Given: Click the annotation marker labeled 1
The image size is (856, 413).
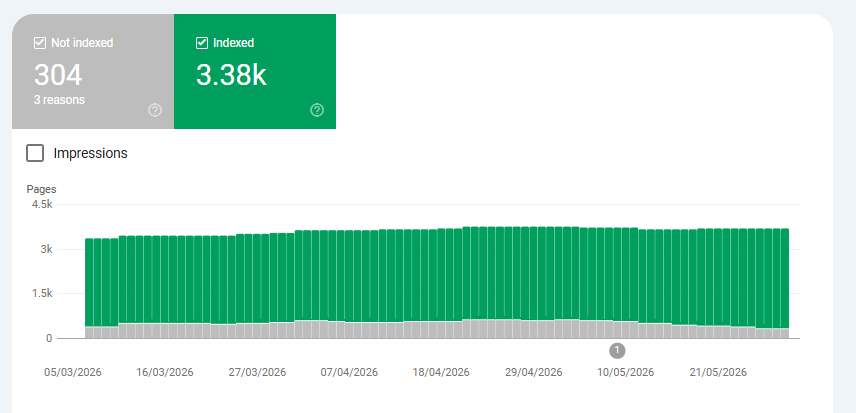Looking at the screenshot, I should tap(617, 350).
